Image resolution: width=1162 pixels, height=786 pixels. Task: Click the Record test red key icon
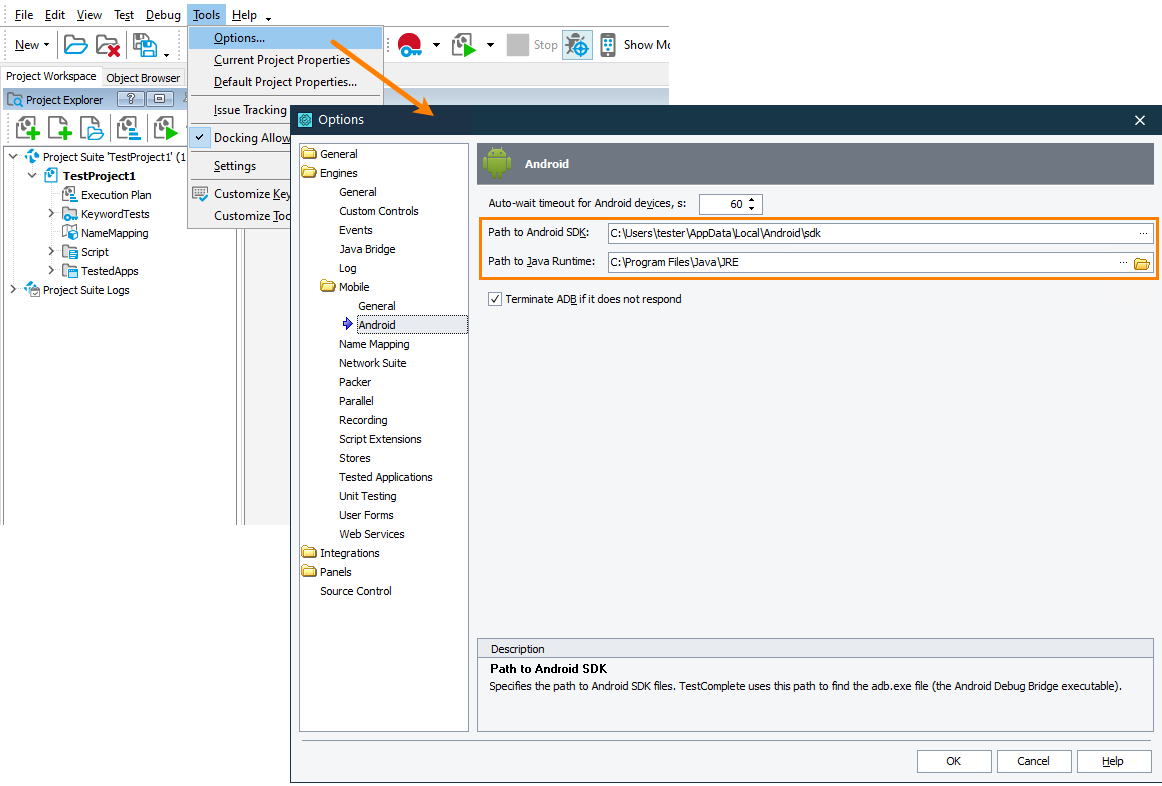410,45
